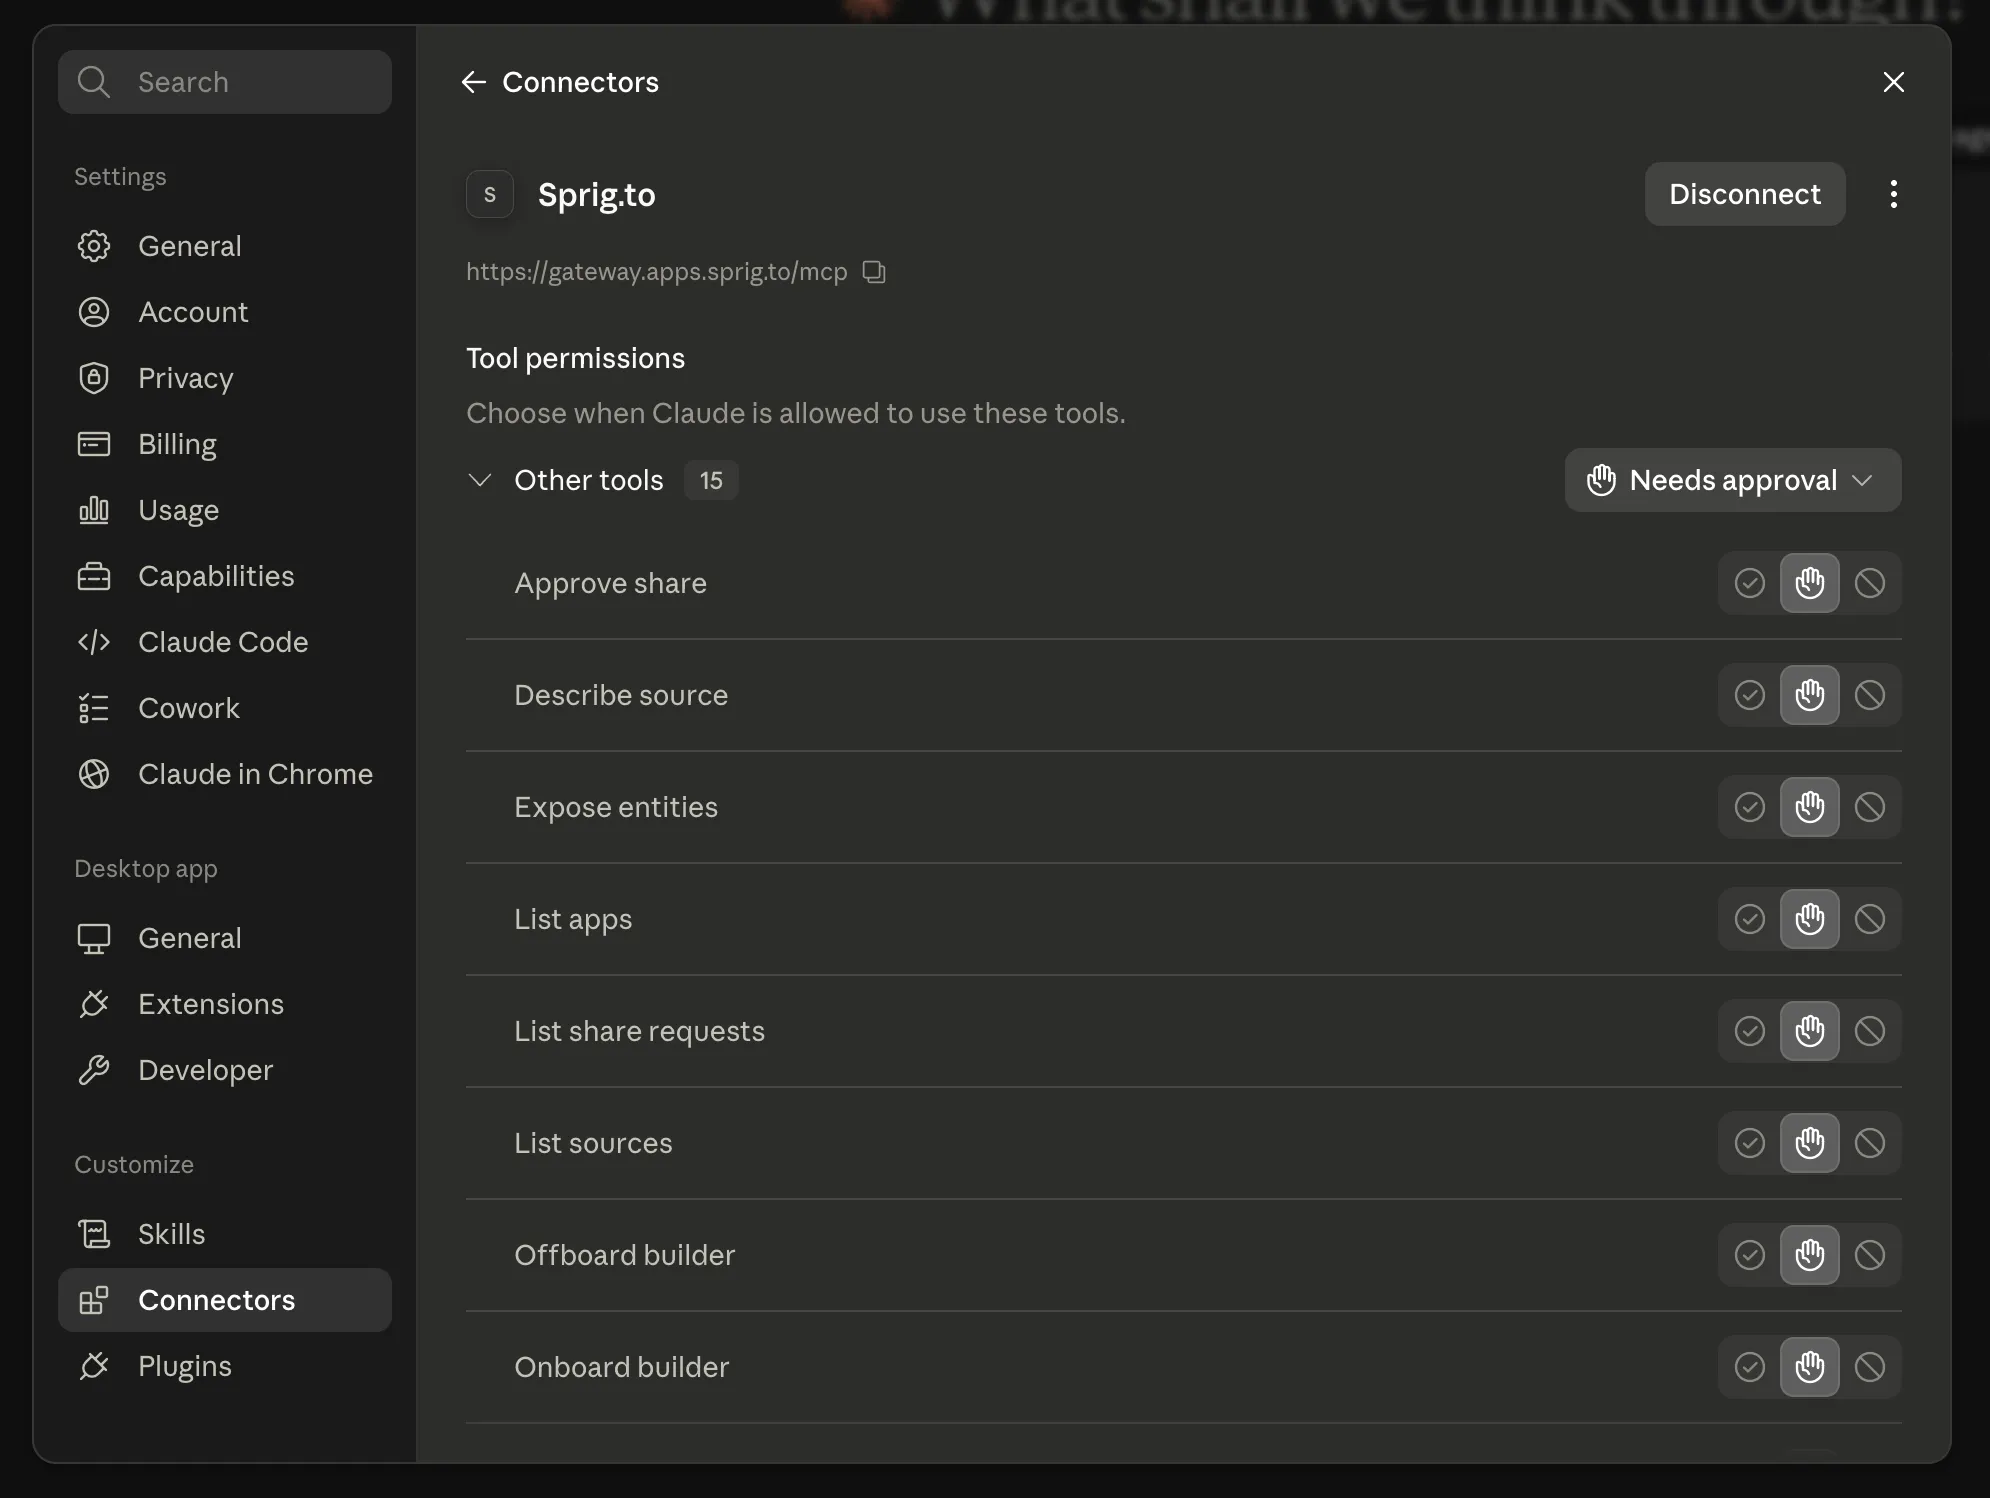Set Expose entities to needs approval

1809,807
